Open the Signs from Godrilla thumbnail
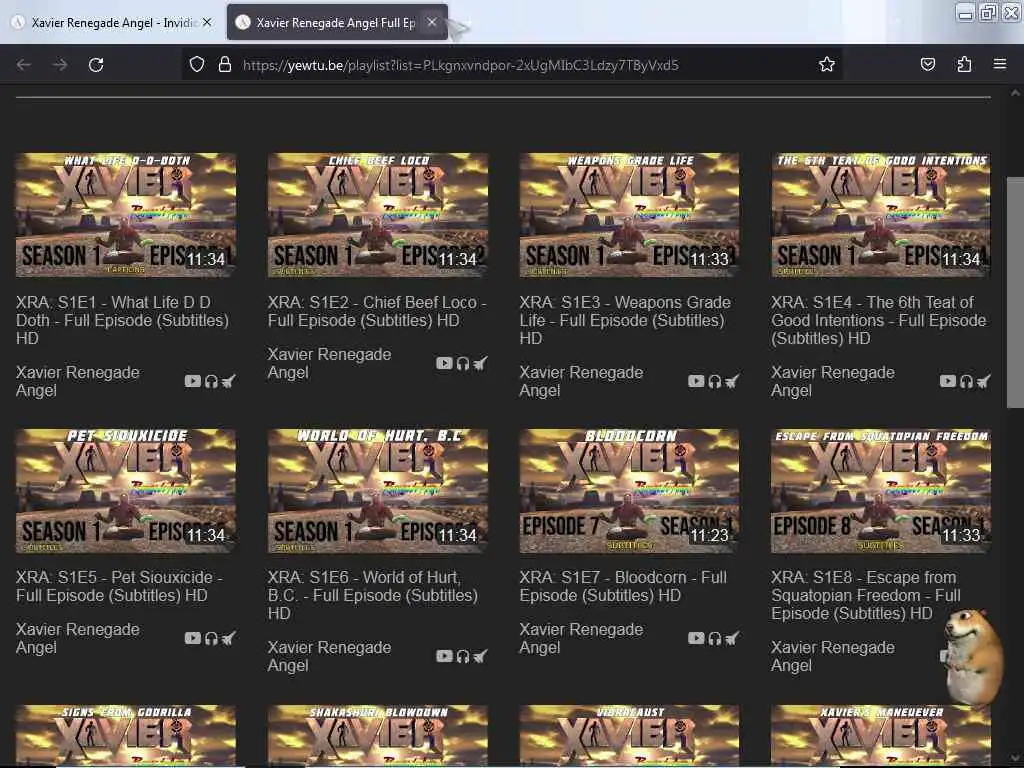The width and height of the screenshot is (1024, 768). coord(126,735)
